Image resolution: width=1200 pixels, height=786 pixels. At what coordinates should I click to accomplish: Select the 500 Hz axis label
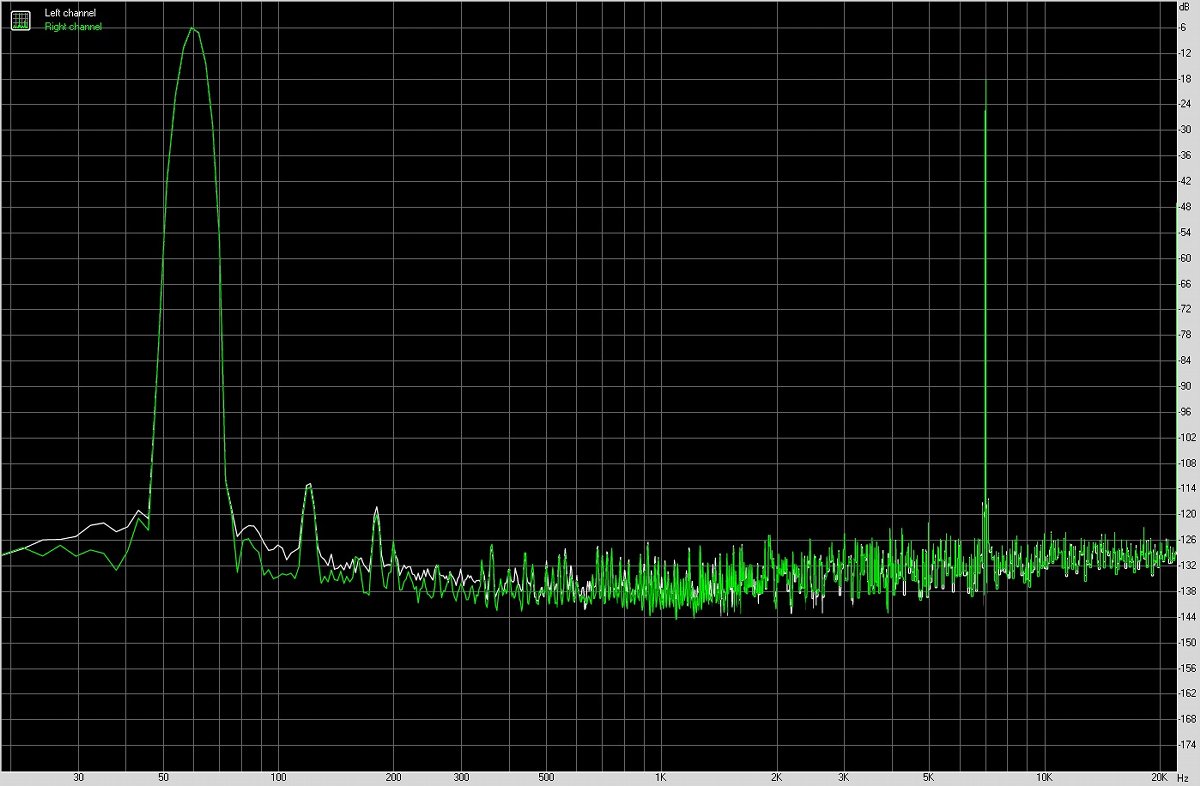pyautogui.click(x=547, y=775)
